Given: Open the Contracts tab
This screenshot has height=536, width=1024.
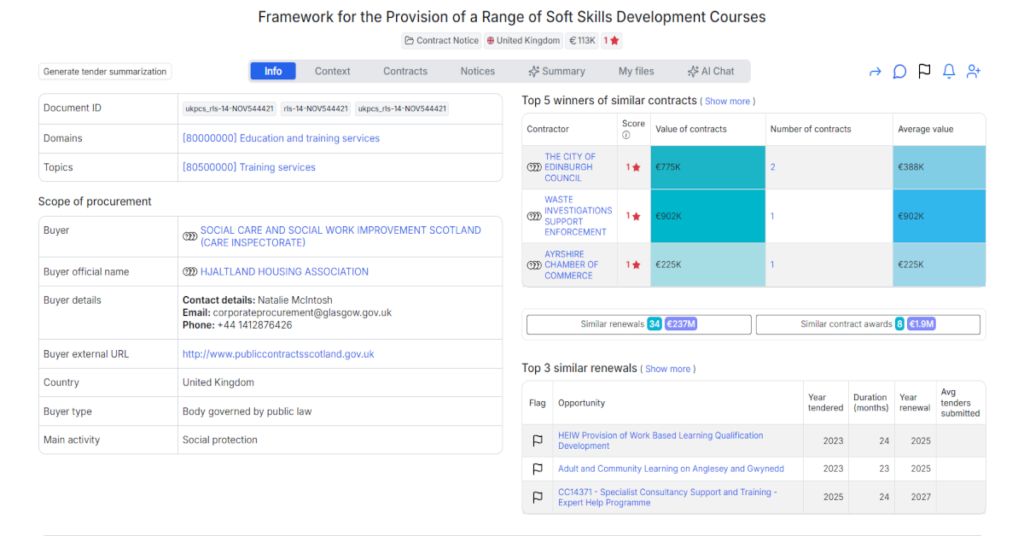Looking at the screenshot, I should coord(405,71).
